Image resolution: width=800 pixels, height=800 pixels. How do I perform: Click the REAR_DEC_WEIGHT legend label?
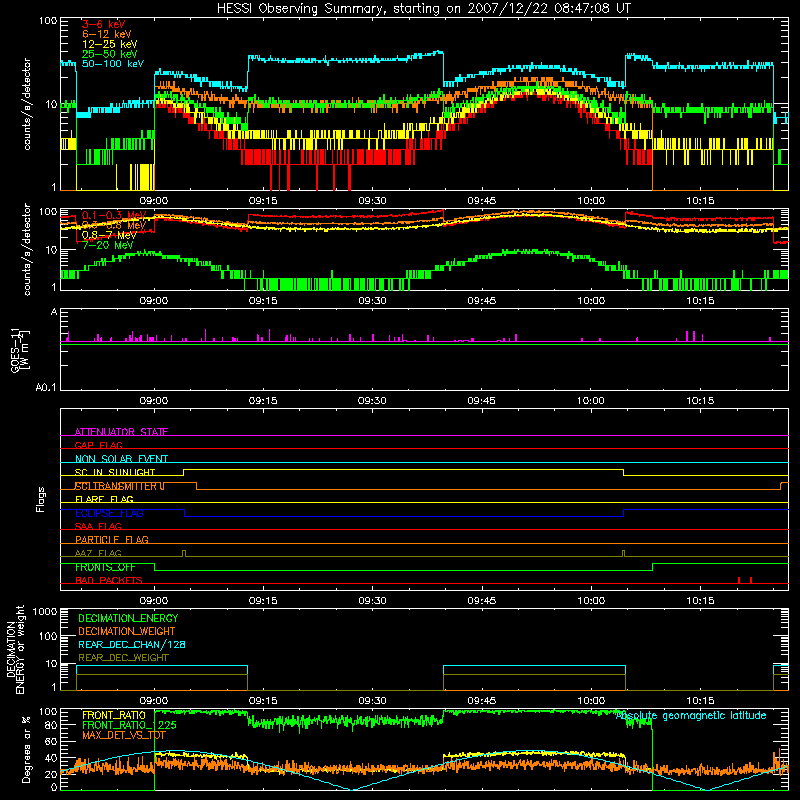(x=123, y=658)
